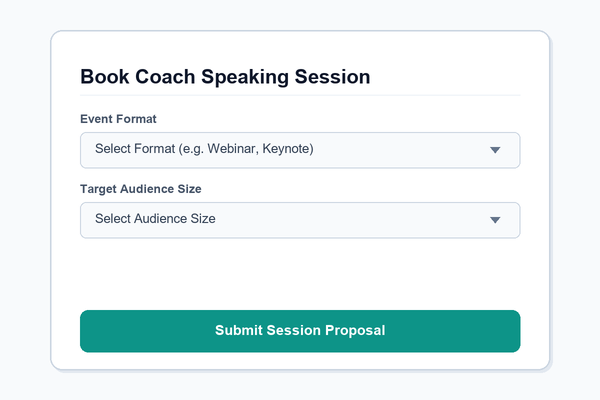Open the Event Format dropdown
Viewport: 600px width, 400px height.
click(x=300, y=150)
